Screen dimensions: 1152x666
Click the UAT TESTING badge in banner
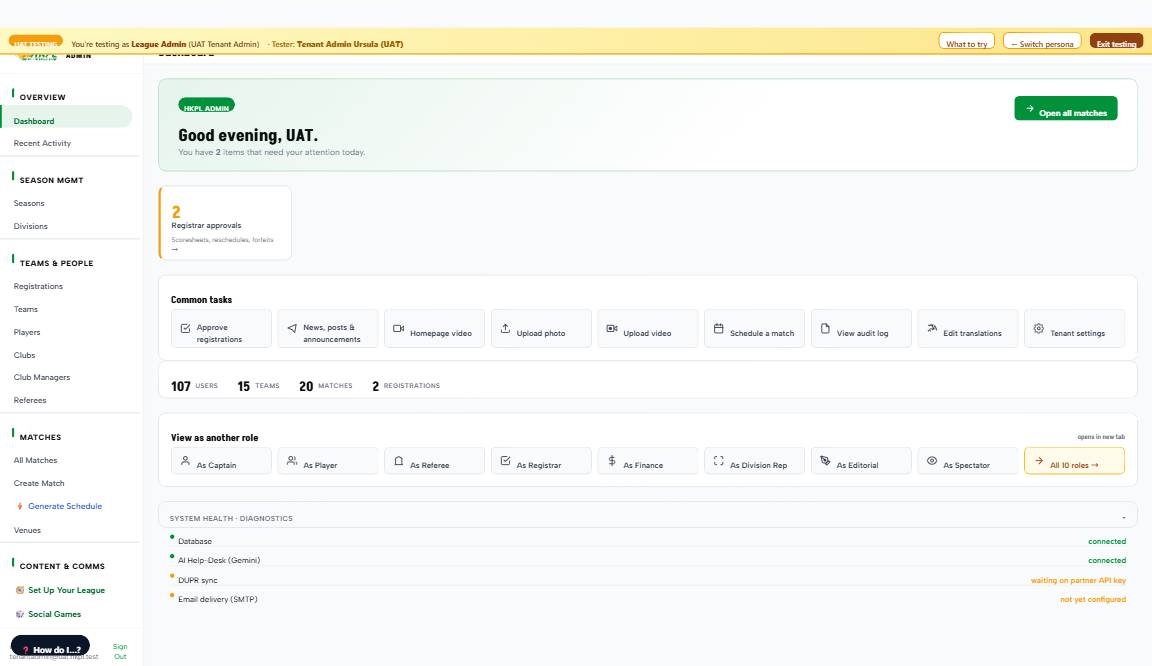(x=35, y=42)
